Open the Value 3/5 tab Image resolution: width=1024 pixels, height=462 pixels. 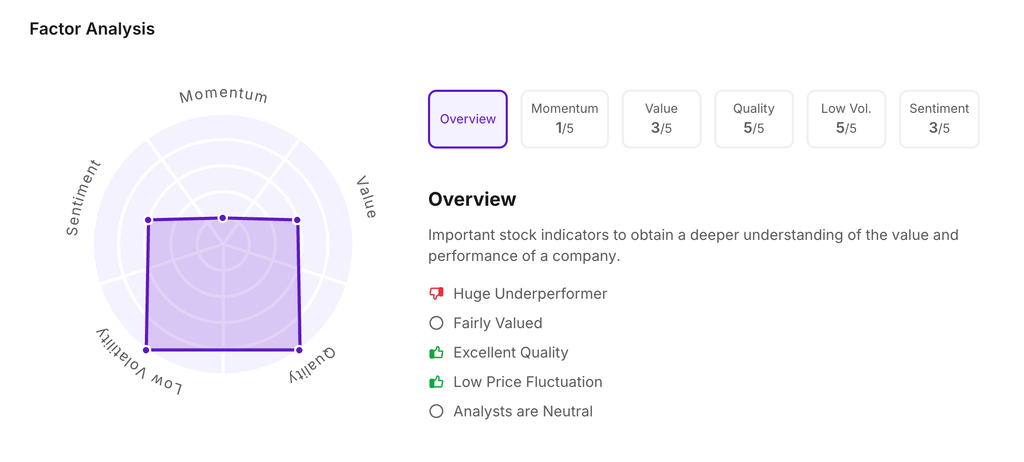point(661,119)
